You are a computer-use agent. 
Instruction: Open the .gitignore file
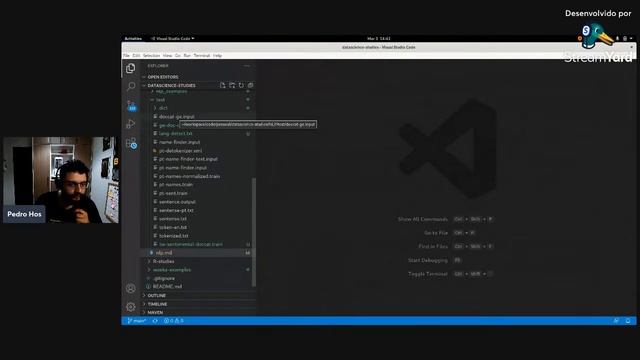196,278
